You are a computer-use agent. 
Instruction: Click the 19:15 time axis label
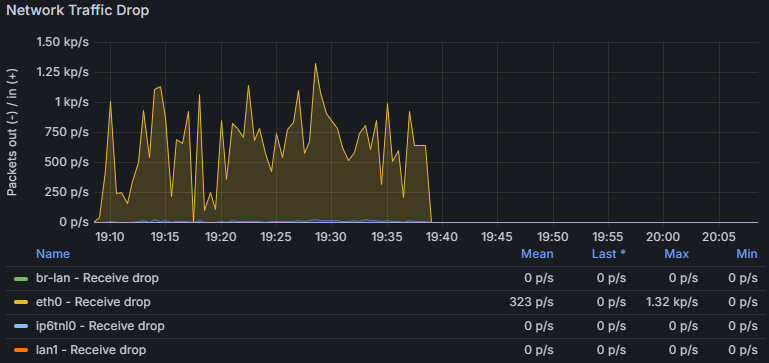[165, 237]
